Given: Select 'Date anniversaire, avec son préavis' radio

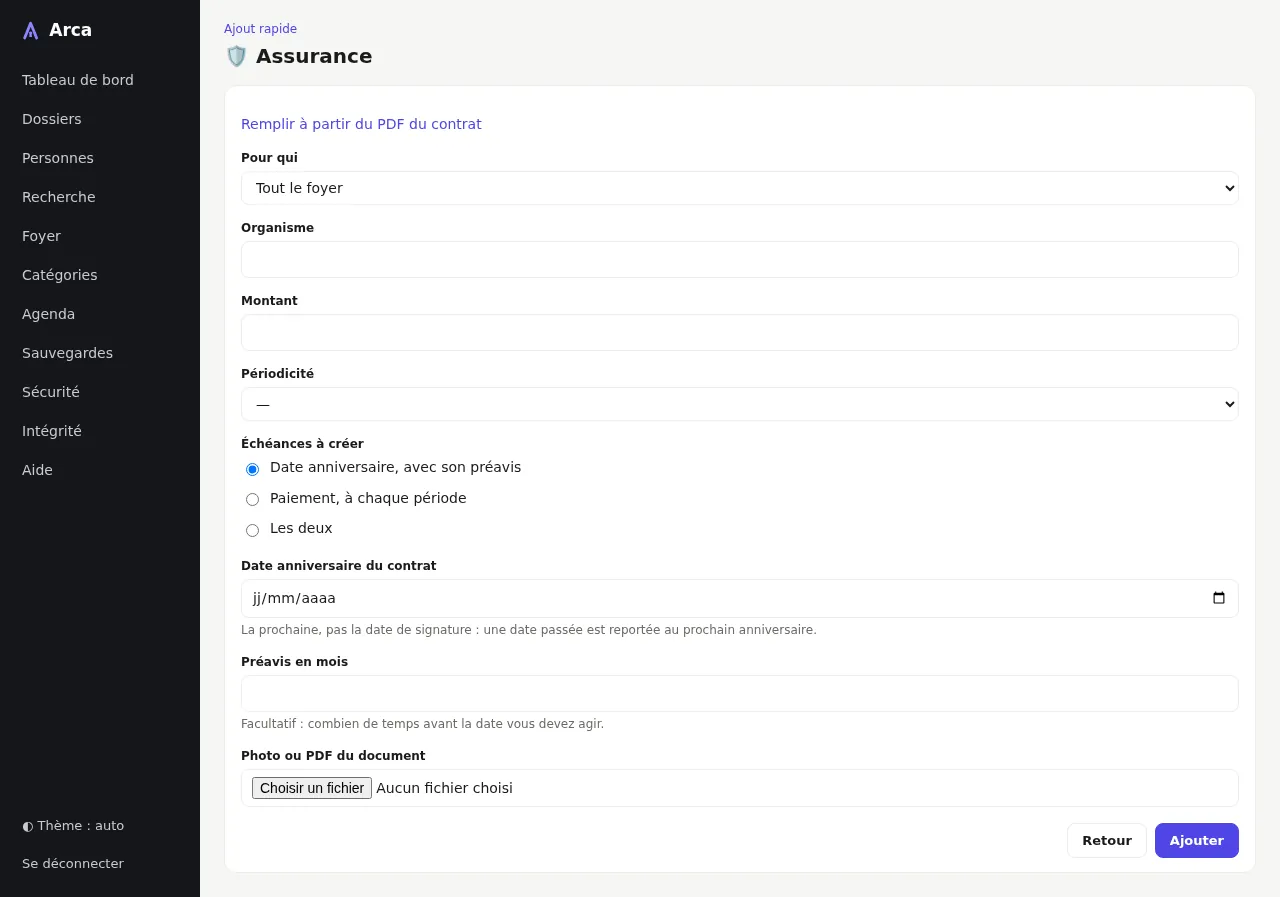Looking at the screenshot, I should tap(252, 469).
